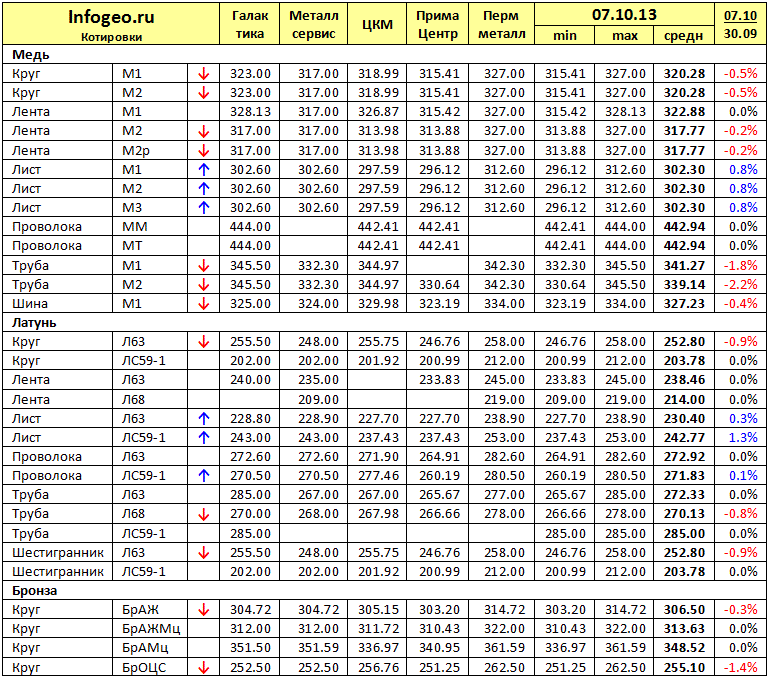The width and height of the screenshot is (769, 679).
Task: Click up arrow in Проволока ЛС59-1 row
Action: coord(204,476)
